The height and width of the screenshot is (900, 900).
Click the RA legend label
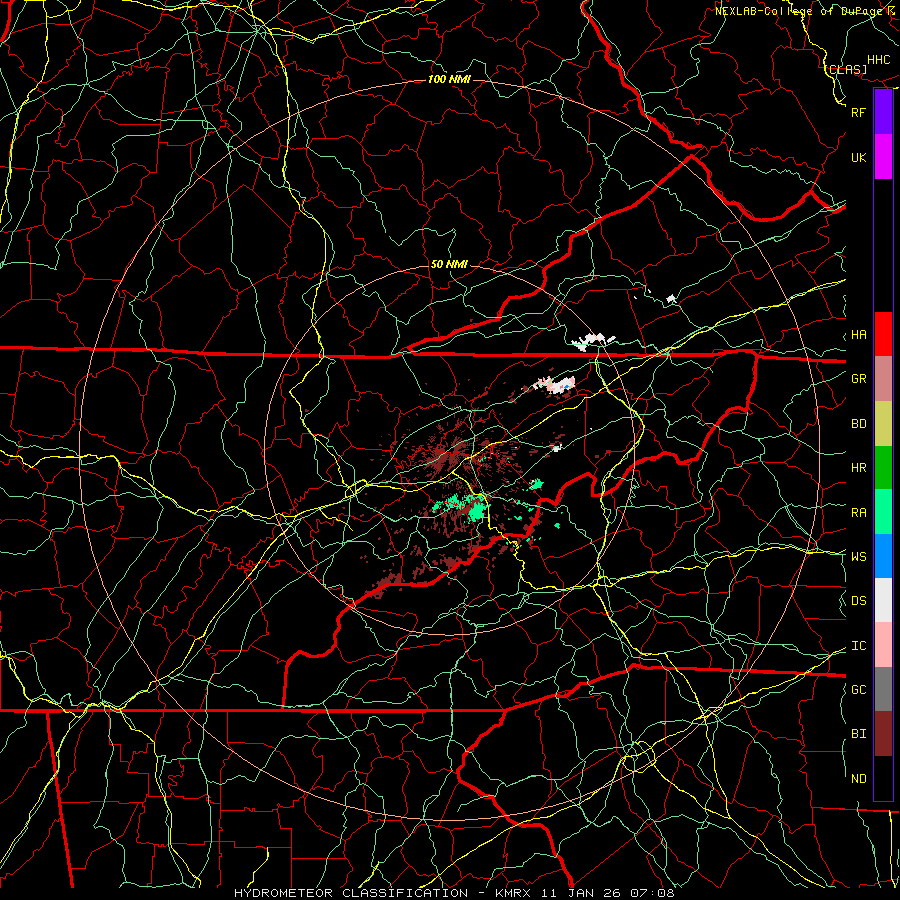click(858, 513)
